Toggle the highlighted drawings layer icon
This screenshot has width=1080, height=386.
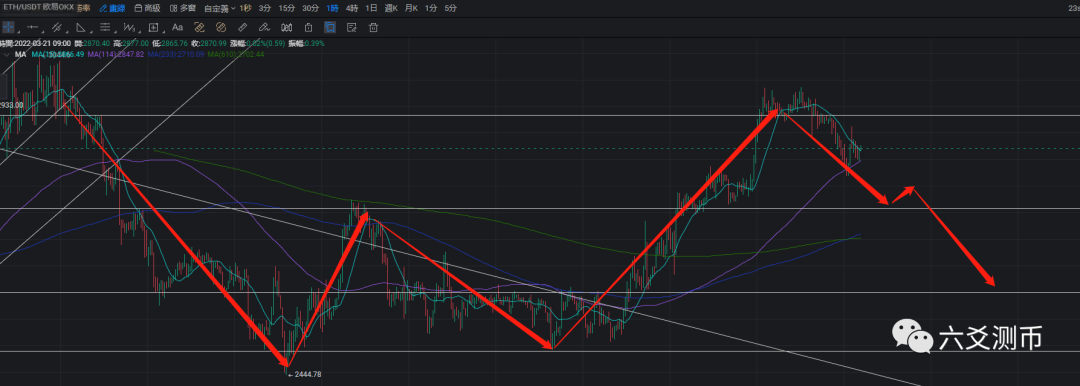point(330,28)
